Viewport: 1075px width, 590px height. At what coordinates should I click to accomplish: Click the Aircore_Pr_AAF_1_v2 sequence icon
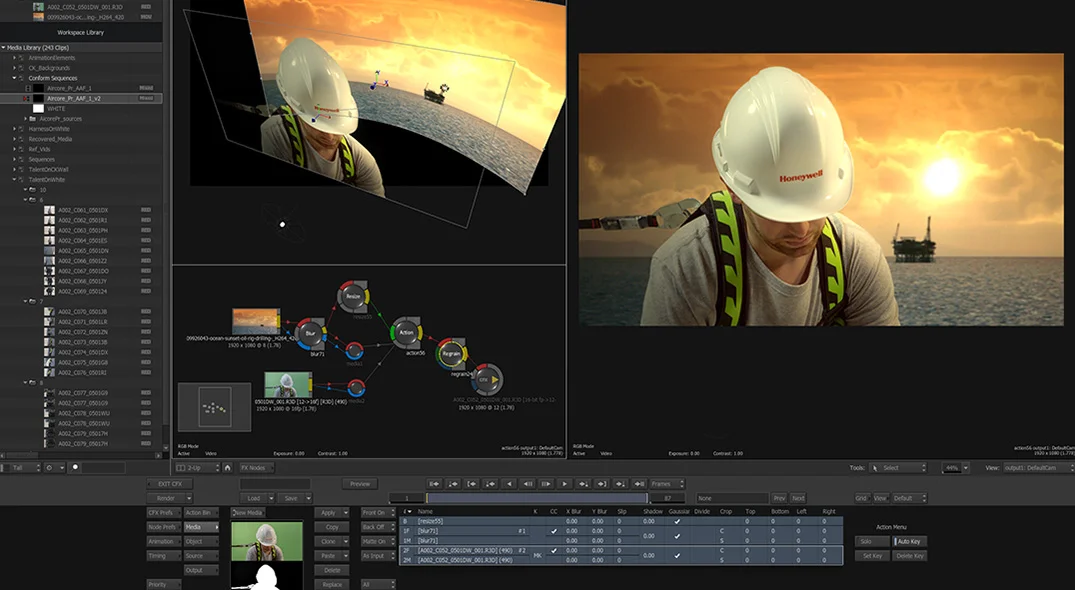coord(38,99)
